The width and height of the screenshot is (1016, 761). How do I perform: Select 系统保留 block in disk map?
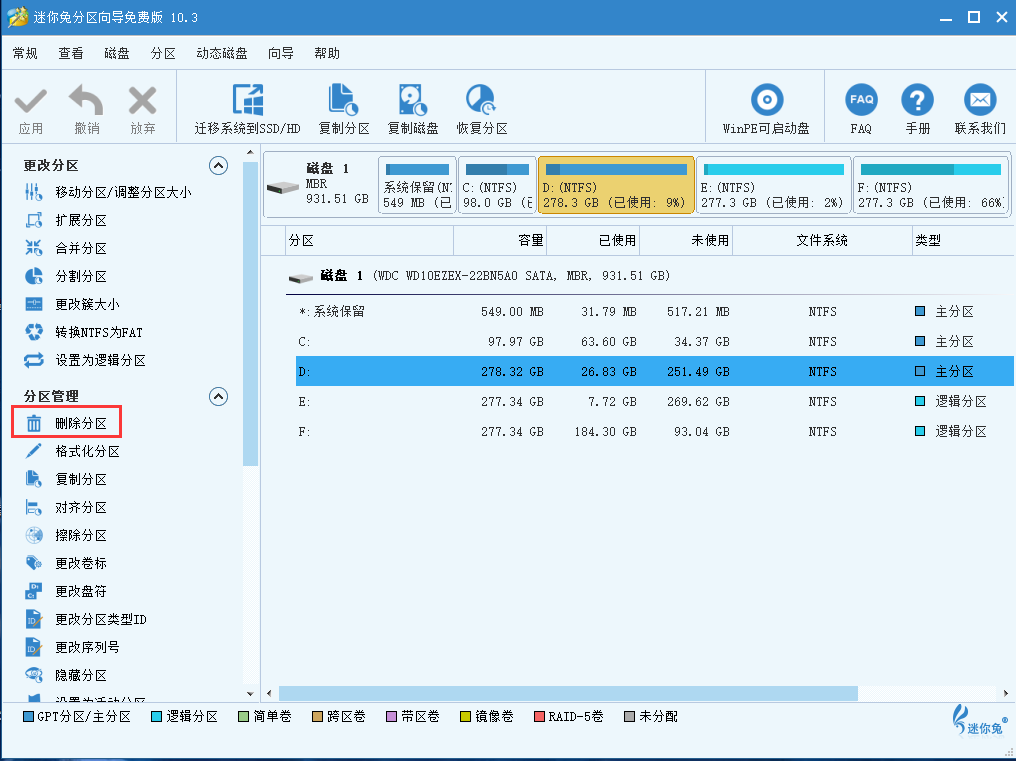[417, 185]
